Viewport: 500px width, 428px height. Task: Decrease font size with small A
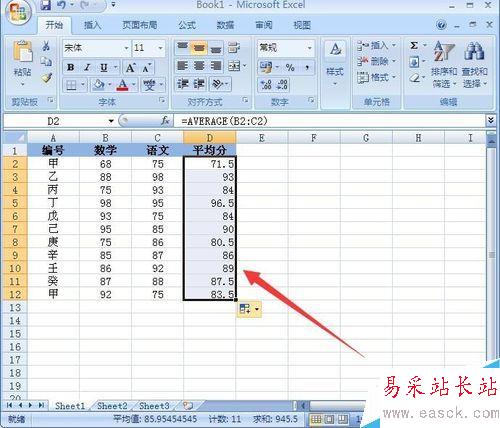pyautogui.click(x=146, y=68)
